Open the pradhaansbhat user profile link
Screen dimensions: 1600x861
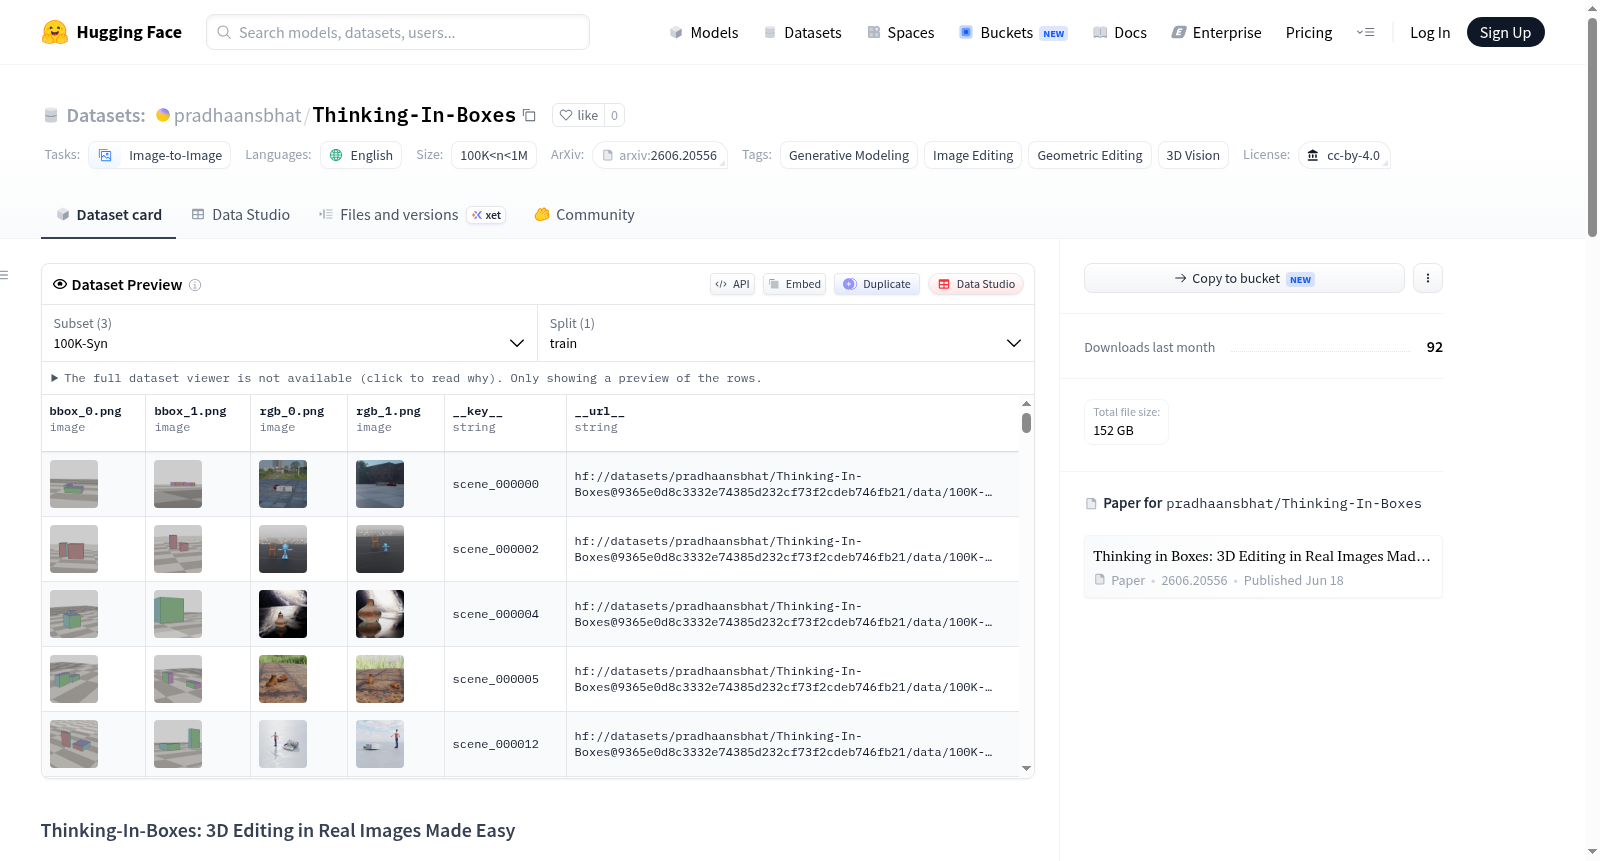tap(237, 115)
